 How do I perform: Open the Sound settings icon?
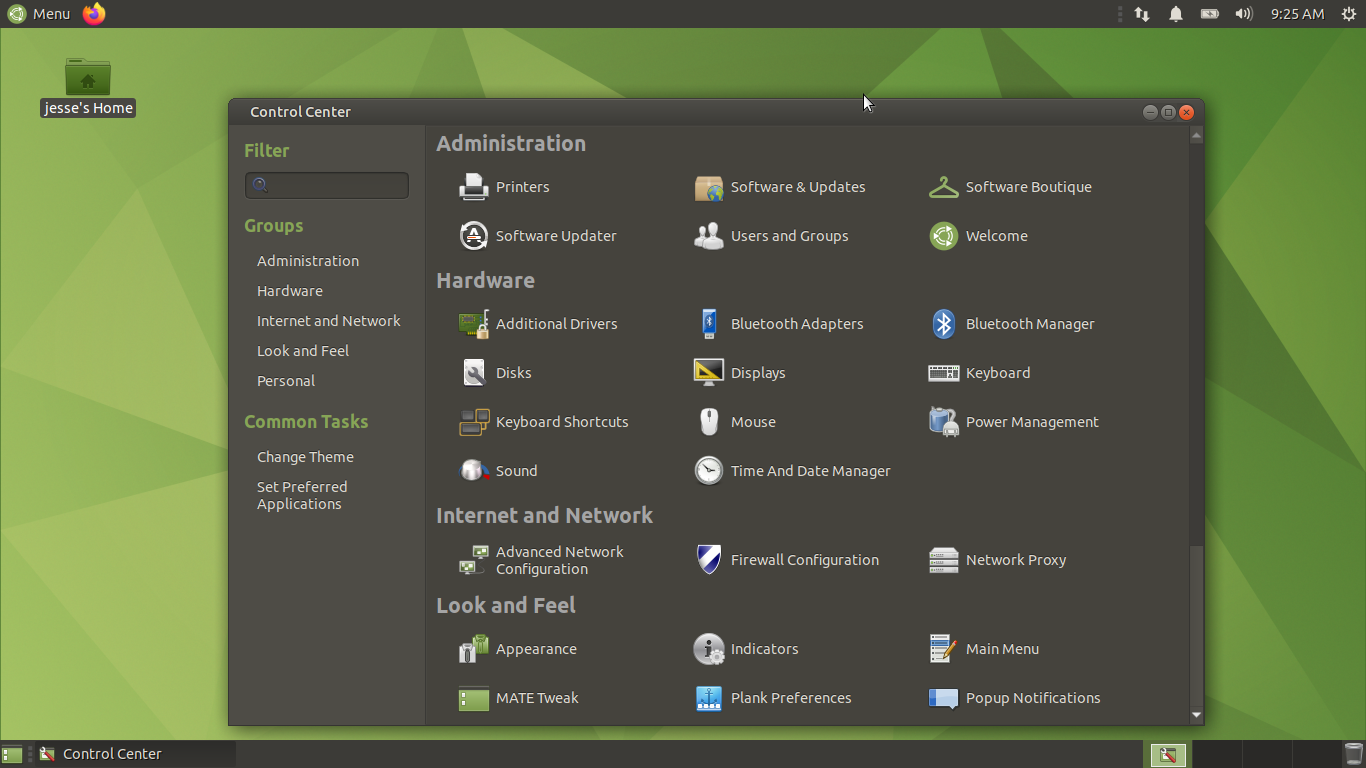(x=473, y=471)
